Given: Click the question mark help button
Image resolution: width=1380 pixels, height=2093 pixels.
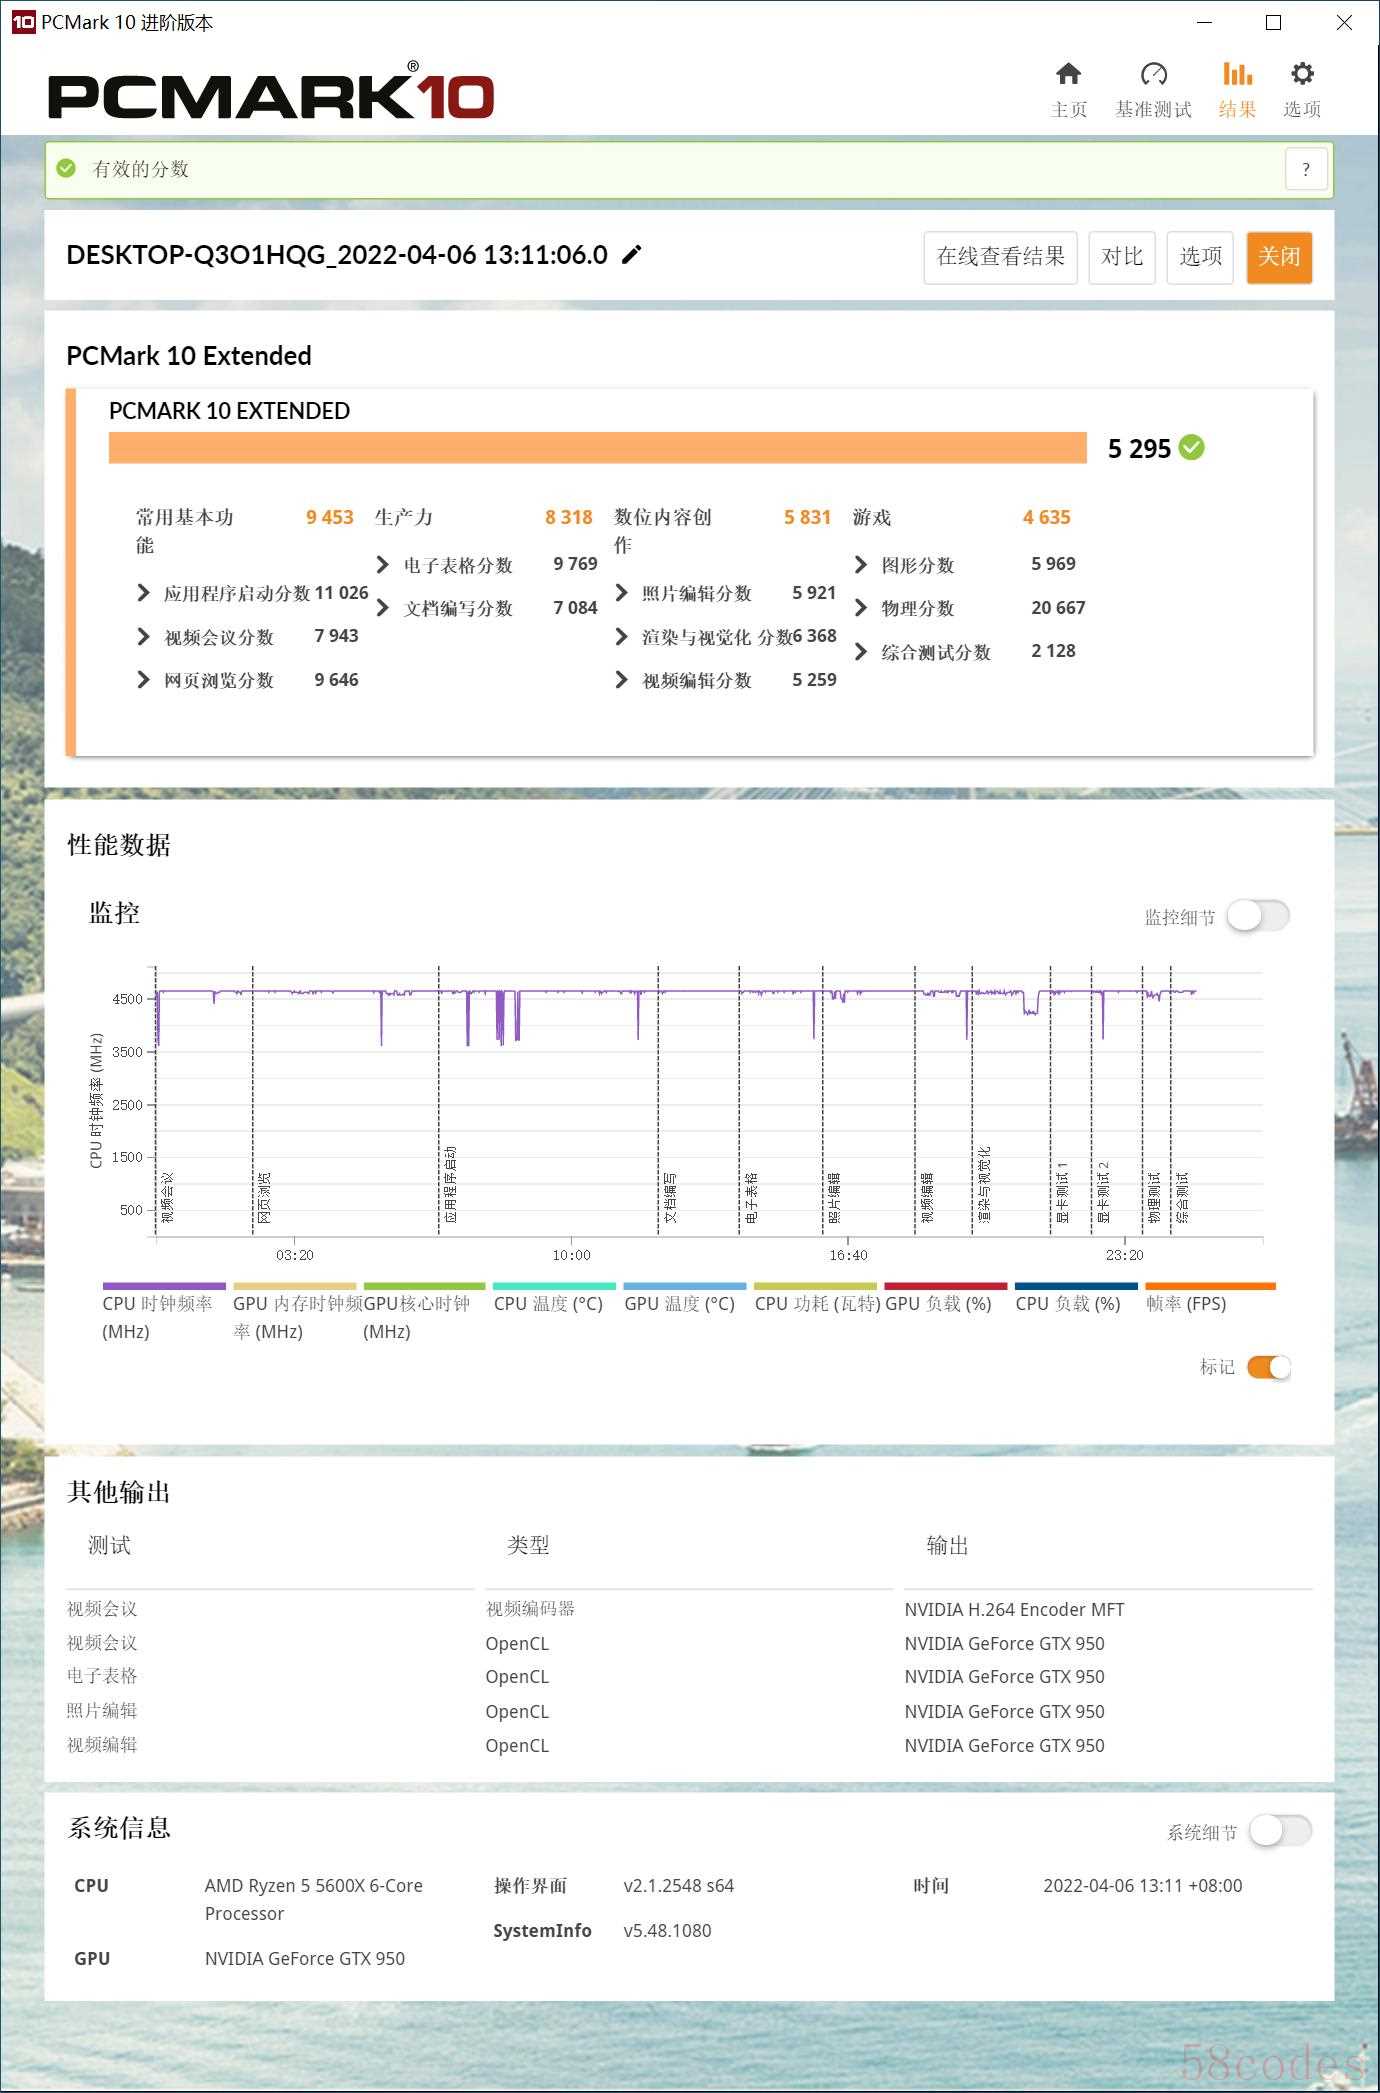Looking at the screenshot, I should (1305, 169).
